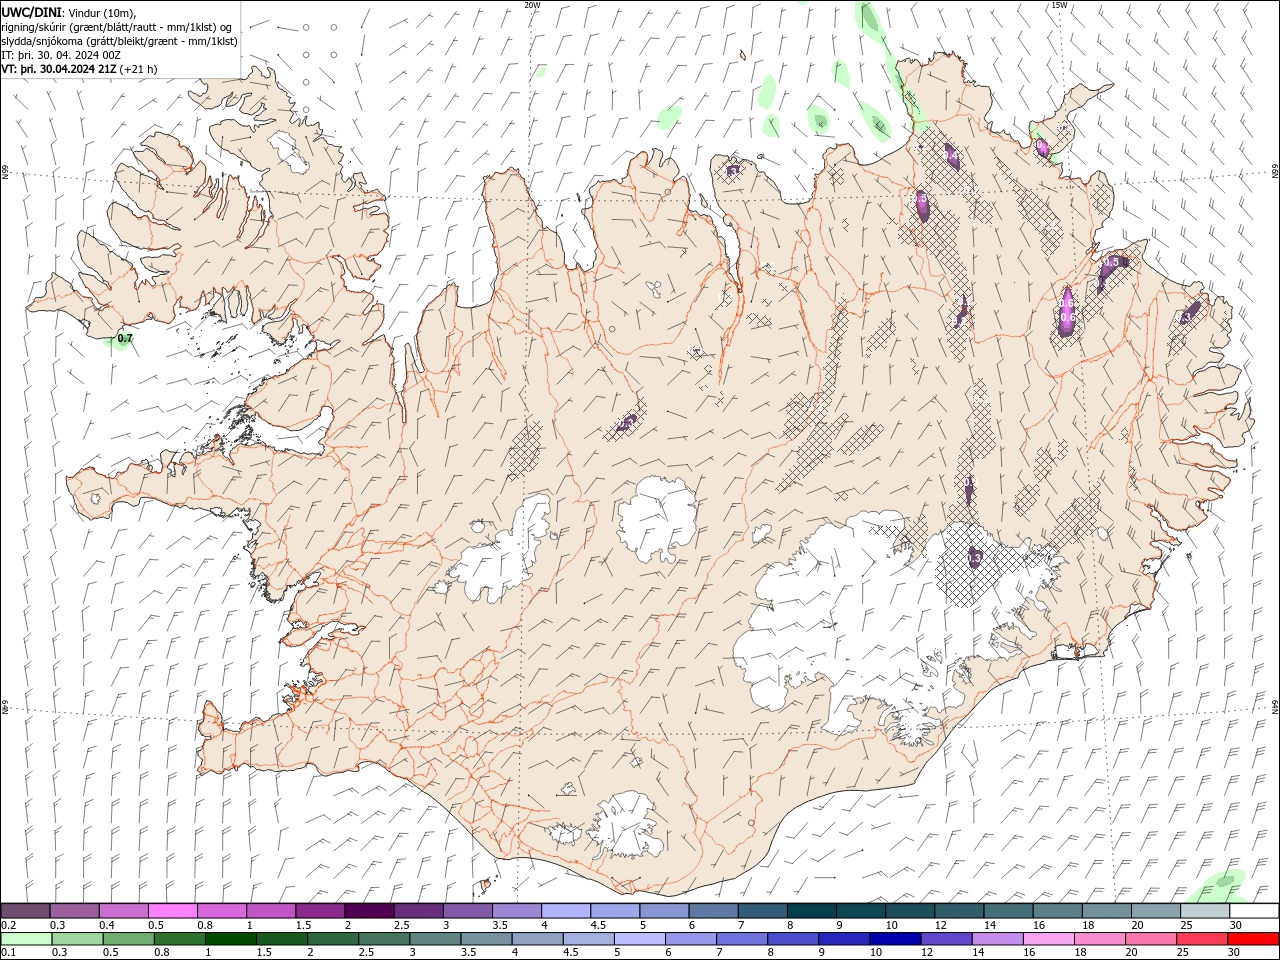Click the 15W longitude label at the top edge

pyautogui.click(x=1059, y=5)
